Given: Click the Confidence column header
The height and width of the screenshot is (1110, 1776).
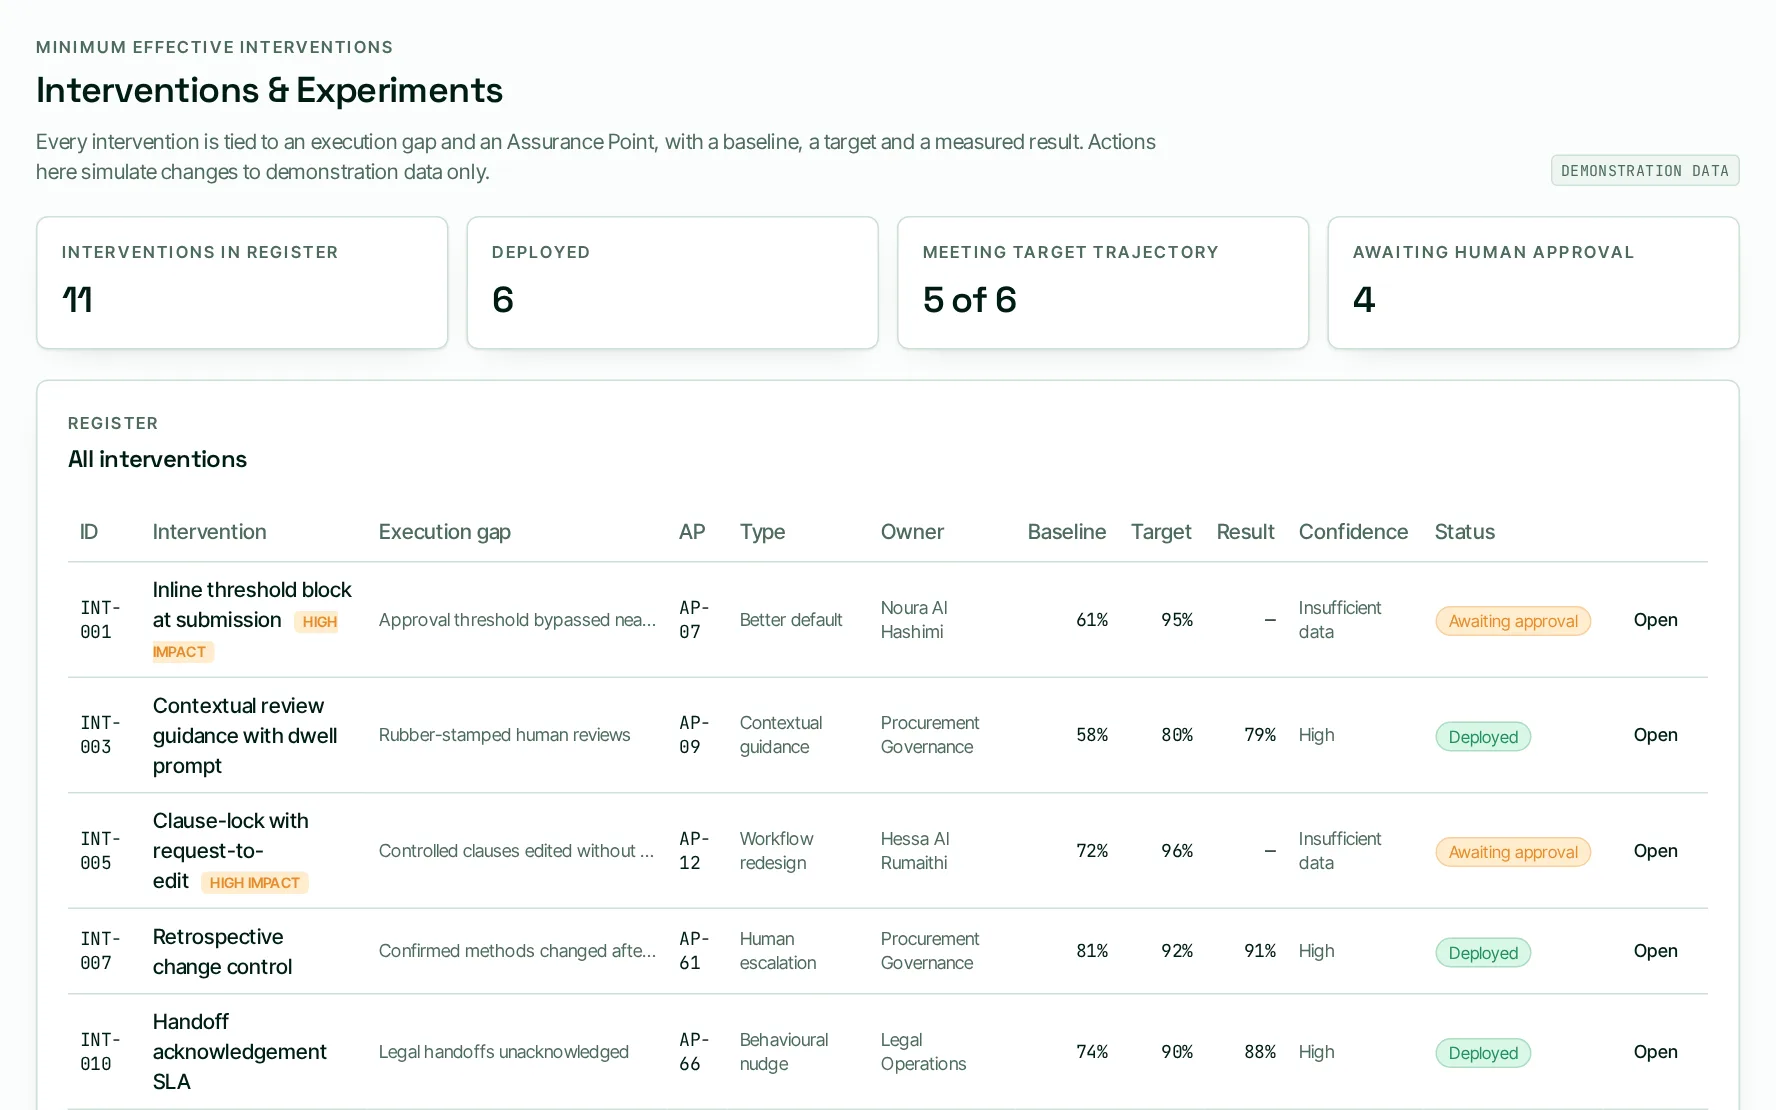Looking at the screenshot, I should (1353, 532).
